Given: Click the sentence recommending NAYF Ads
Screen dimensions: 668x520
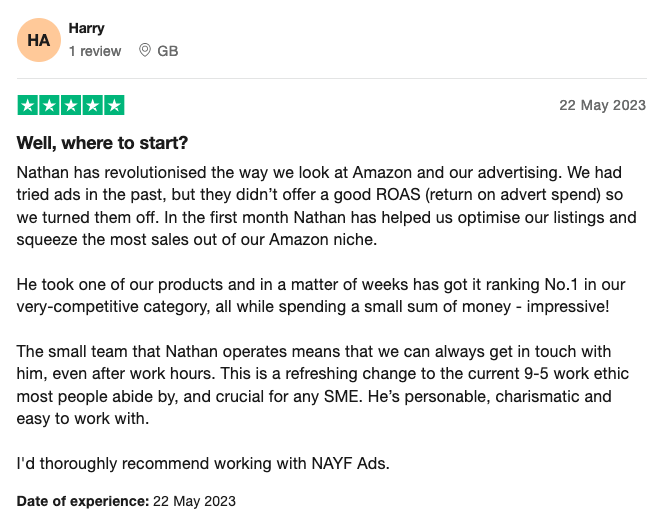Looking at the screenshot, I should click(x=203, y=463).
